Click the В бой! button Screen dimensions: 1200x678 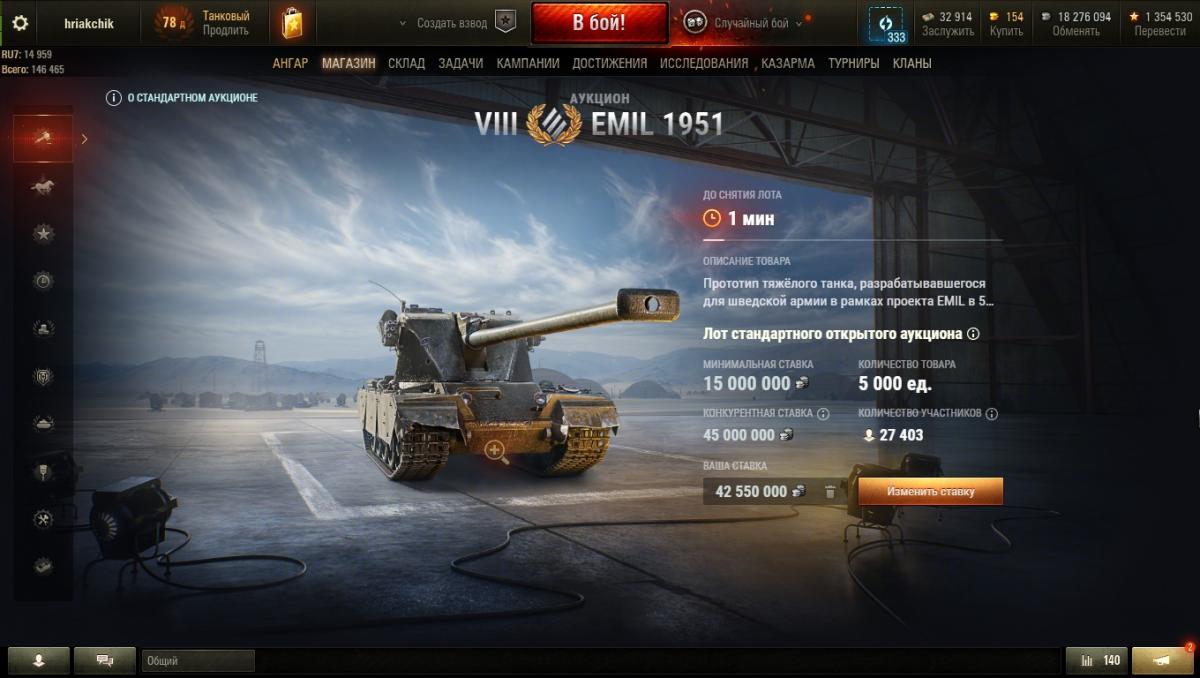coord(599,23)
